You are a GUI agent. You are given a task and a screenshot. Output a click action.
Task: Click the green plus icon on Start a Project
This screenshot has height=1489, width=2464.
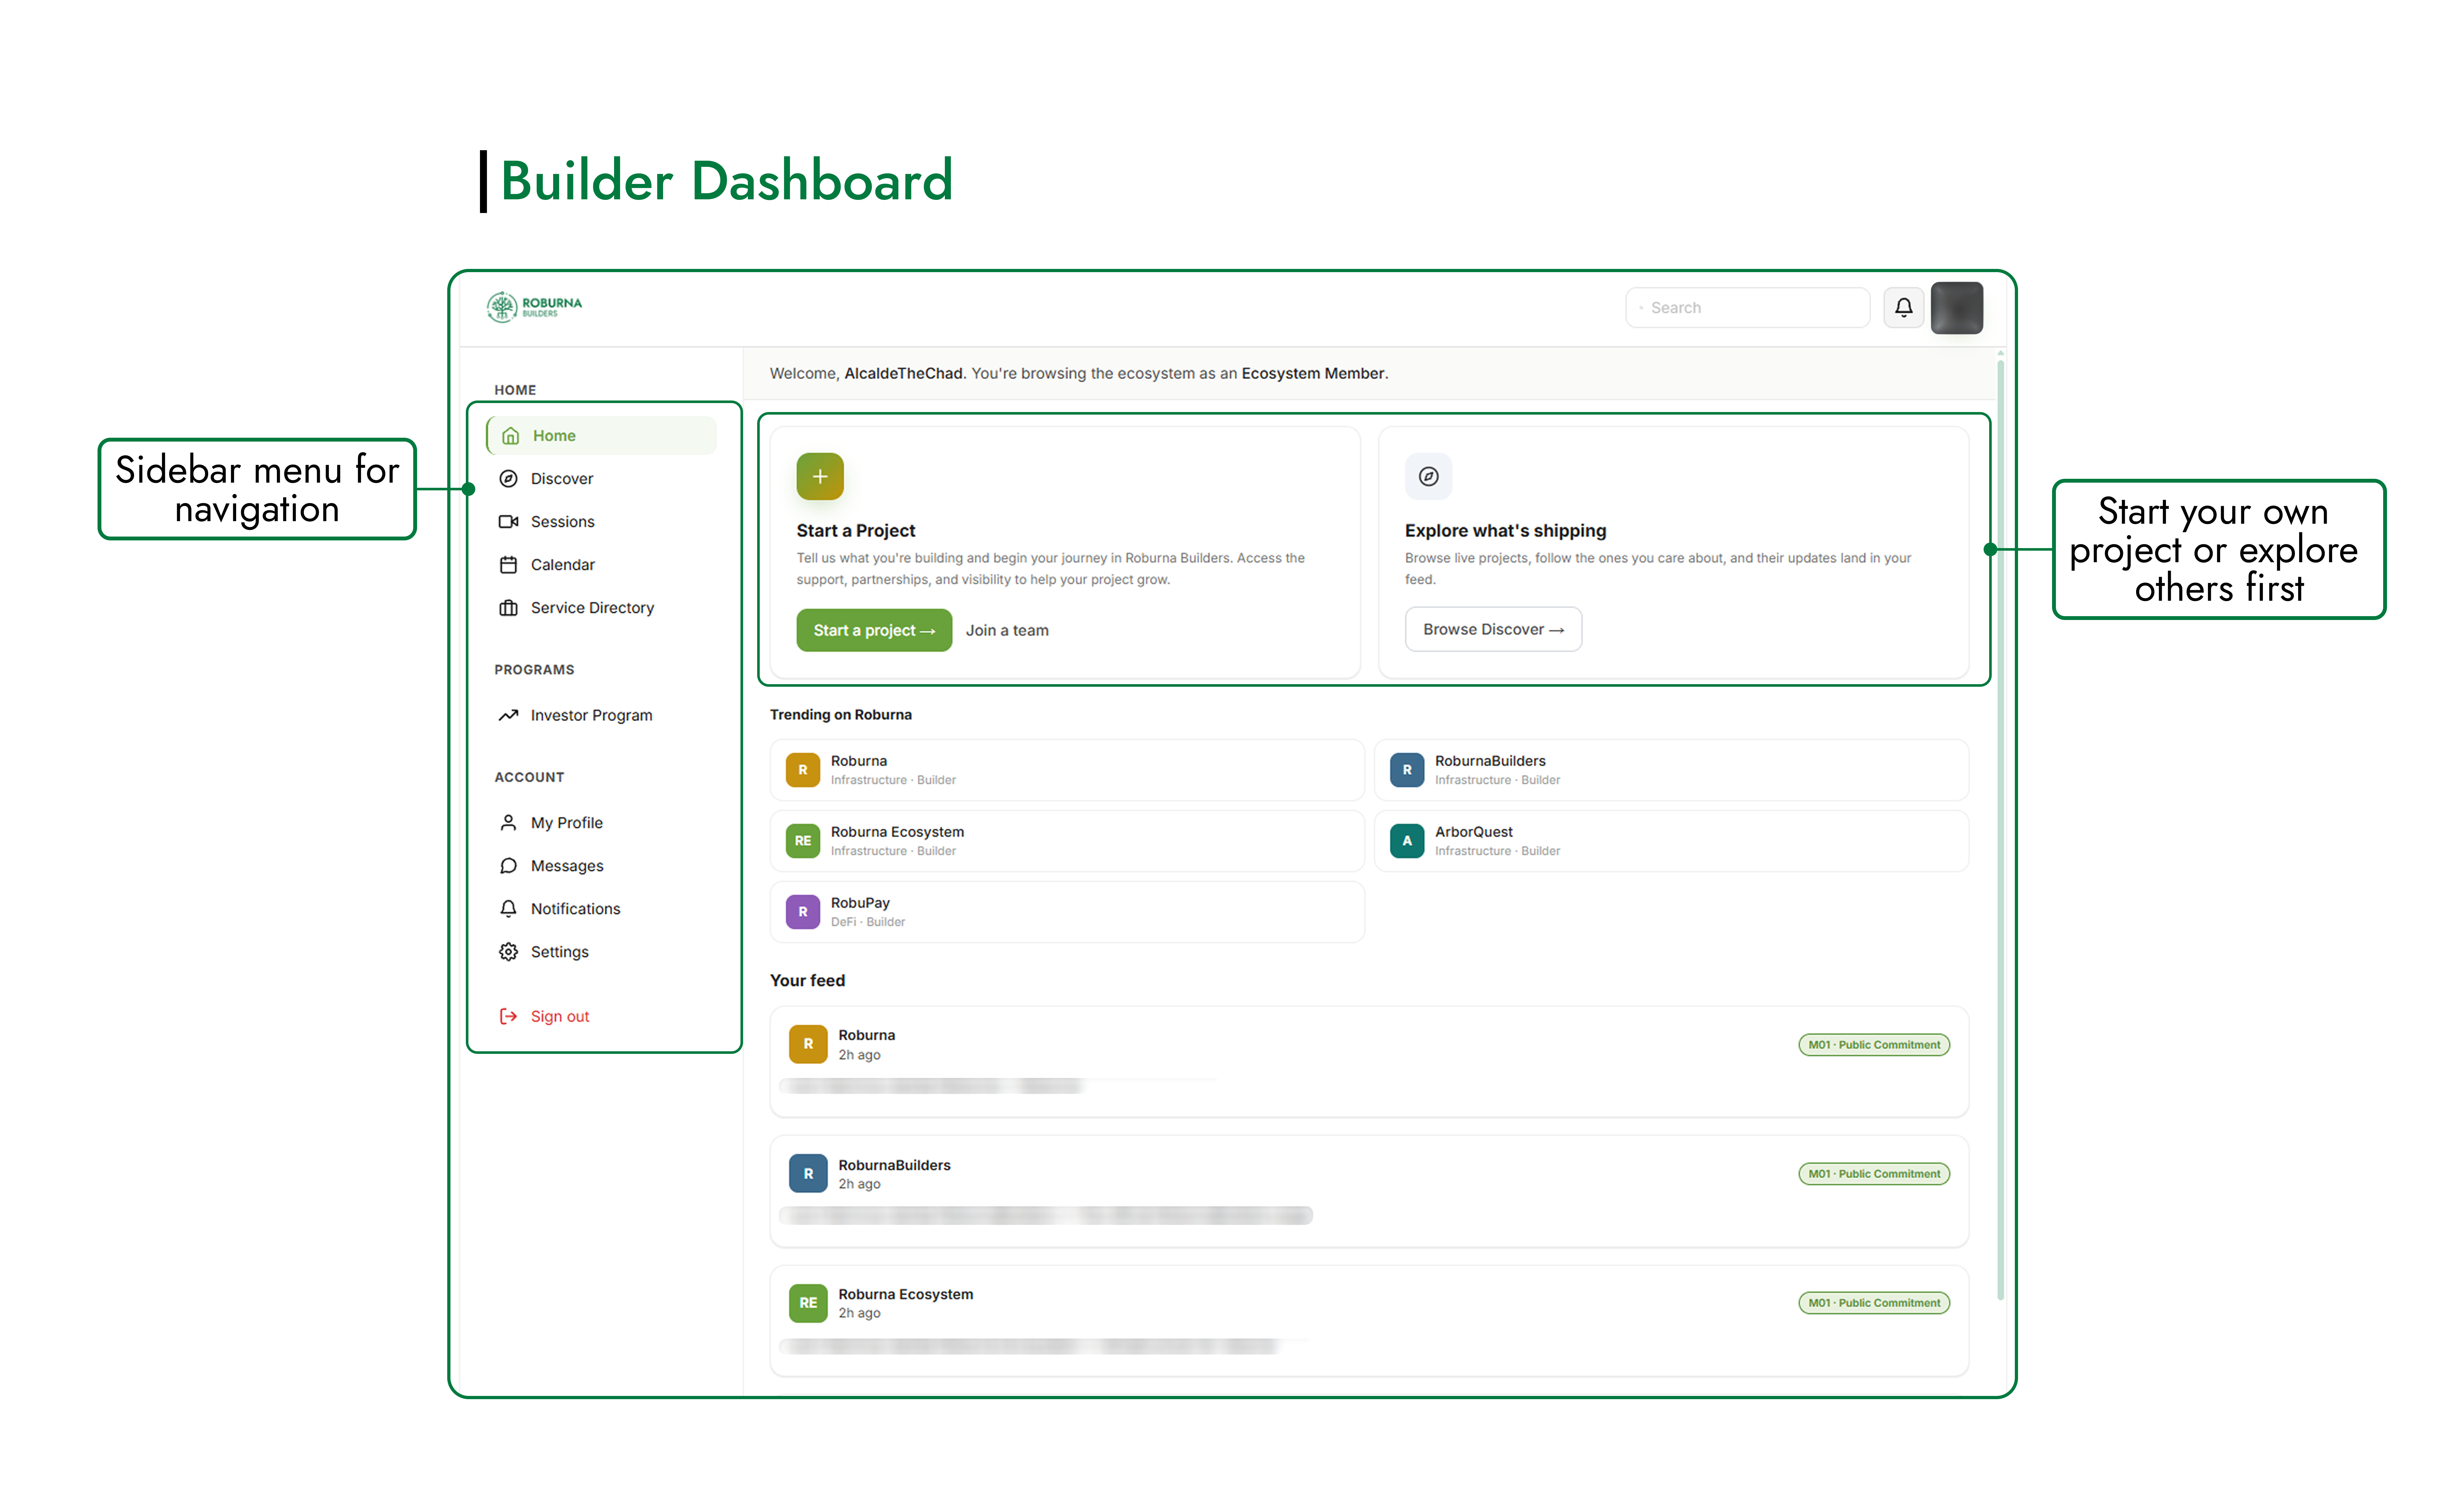click(820, 476)
